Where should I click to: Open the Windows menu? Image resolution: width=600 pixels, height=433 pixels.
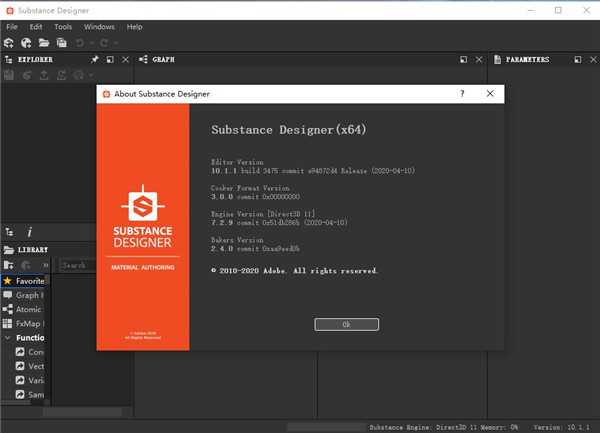[99, 27]
